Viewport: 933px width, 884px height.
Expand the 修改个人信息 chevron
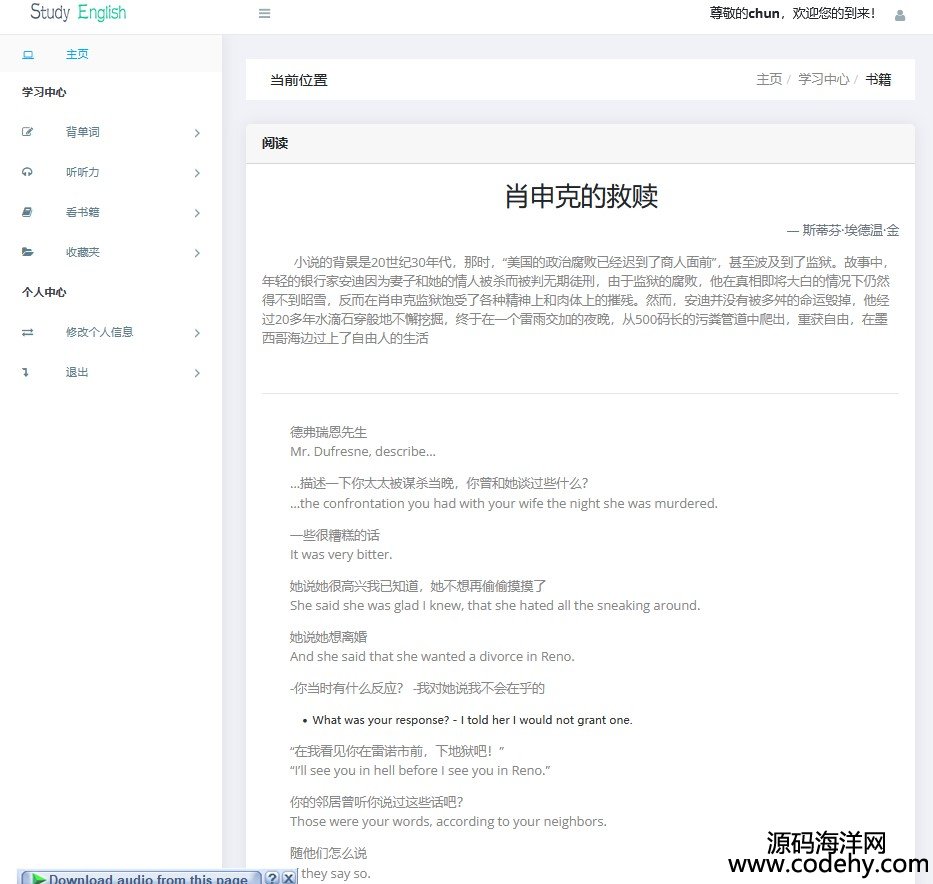(x=197, y=333)
